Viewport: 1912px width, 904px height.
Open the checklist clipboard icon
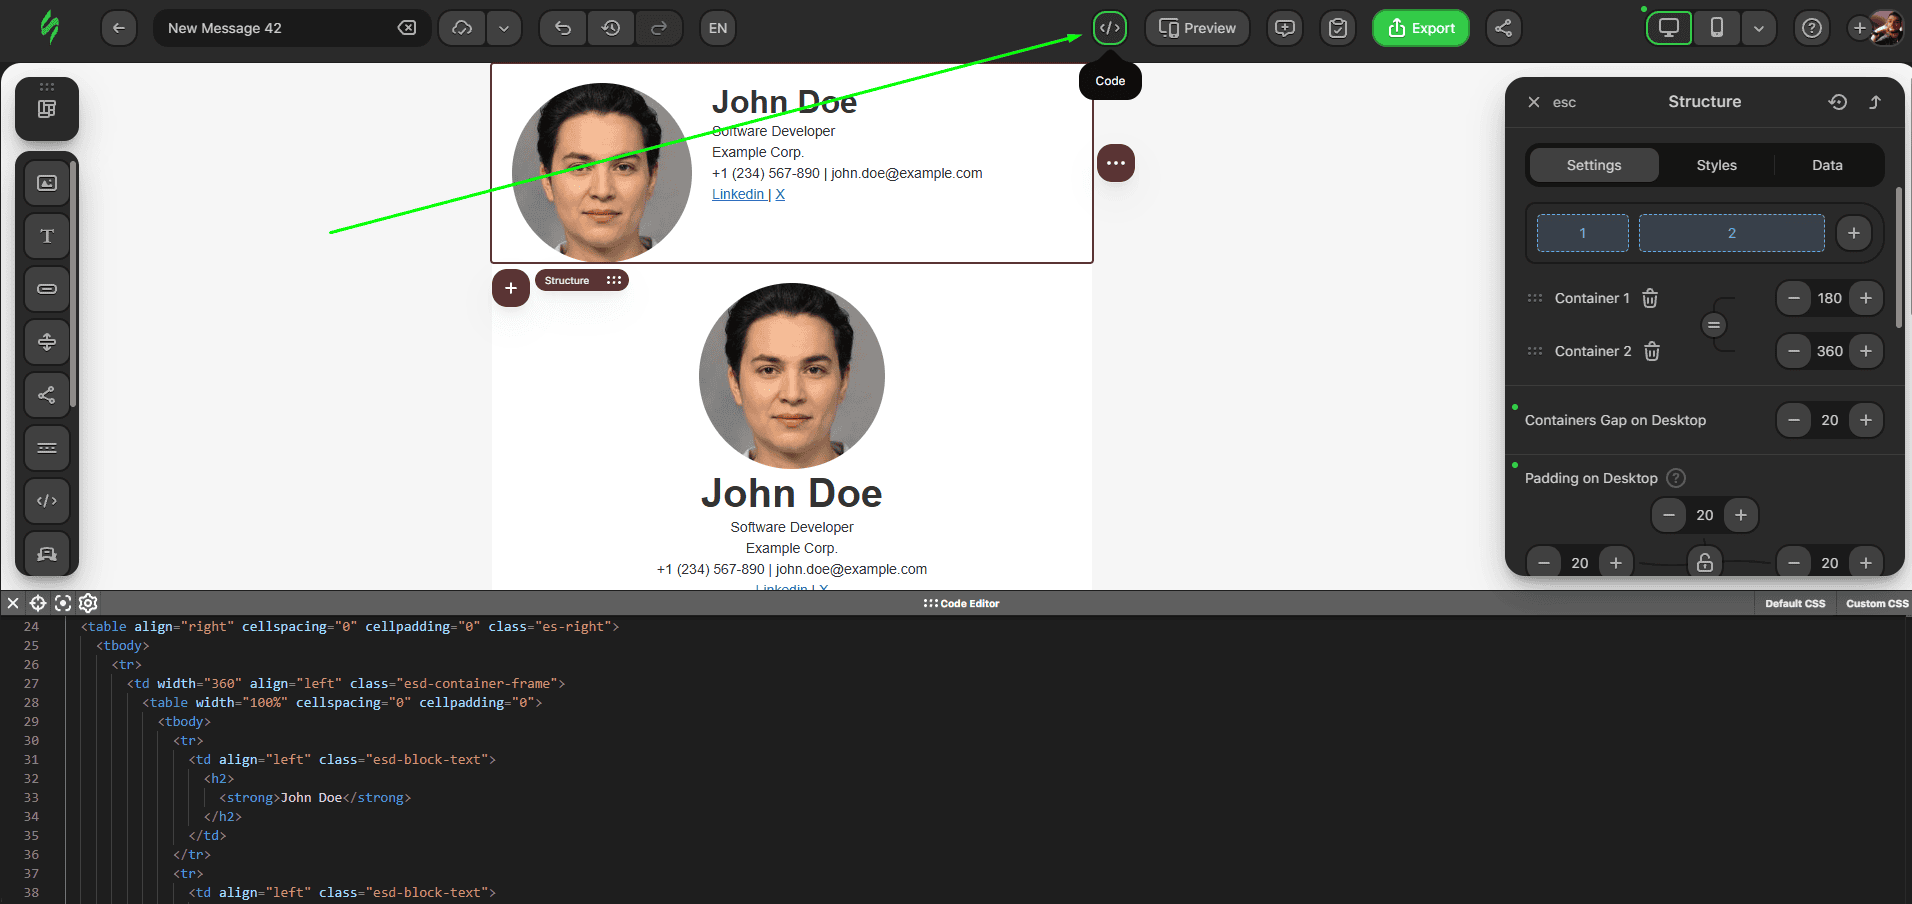click(1338, 28)
